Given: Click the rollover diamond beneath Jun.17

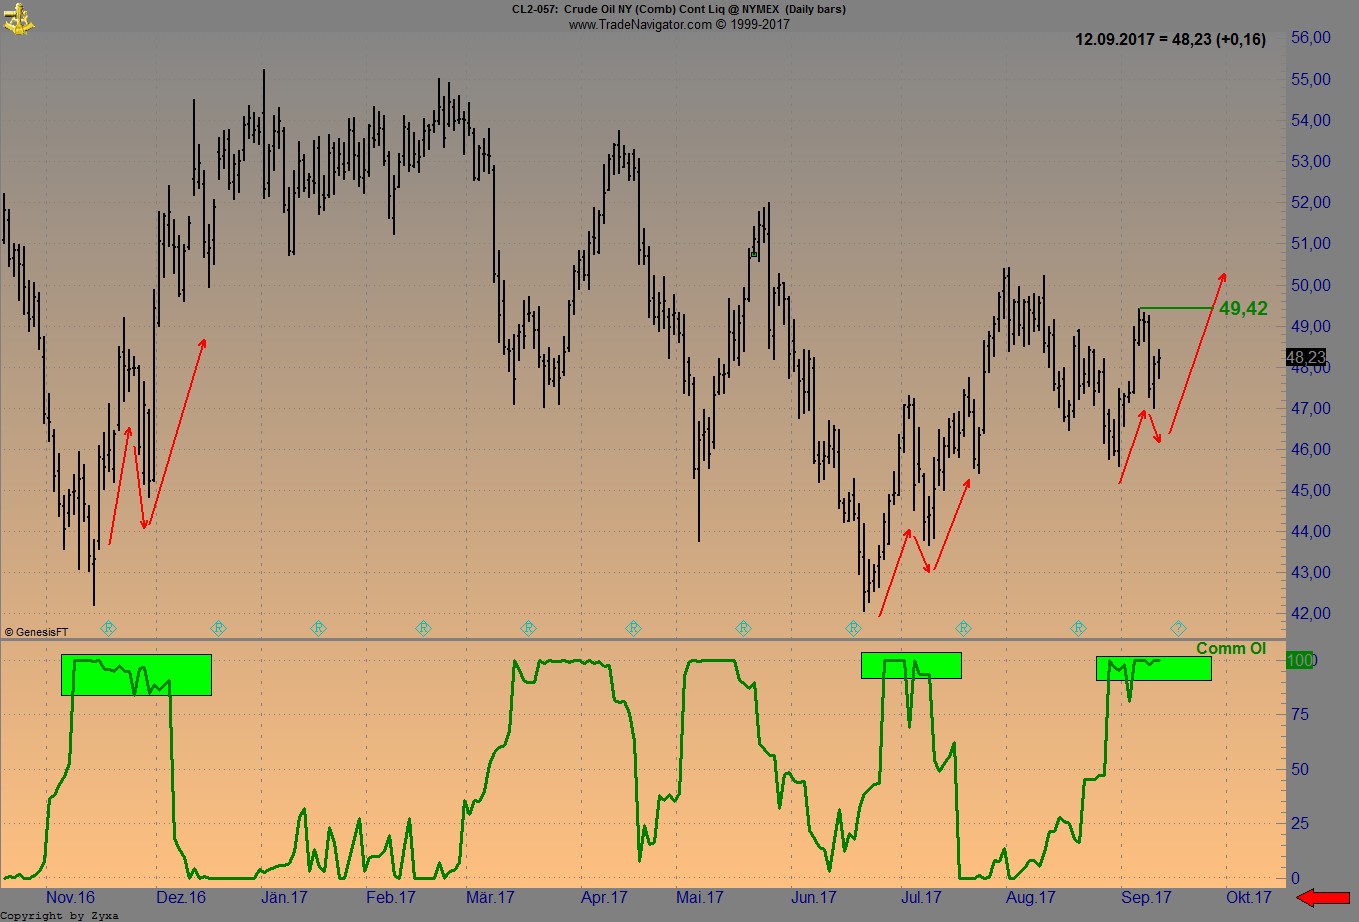Looking at the screenshot, I should [x=853, y=628].
